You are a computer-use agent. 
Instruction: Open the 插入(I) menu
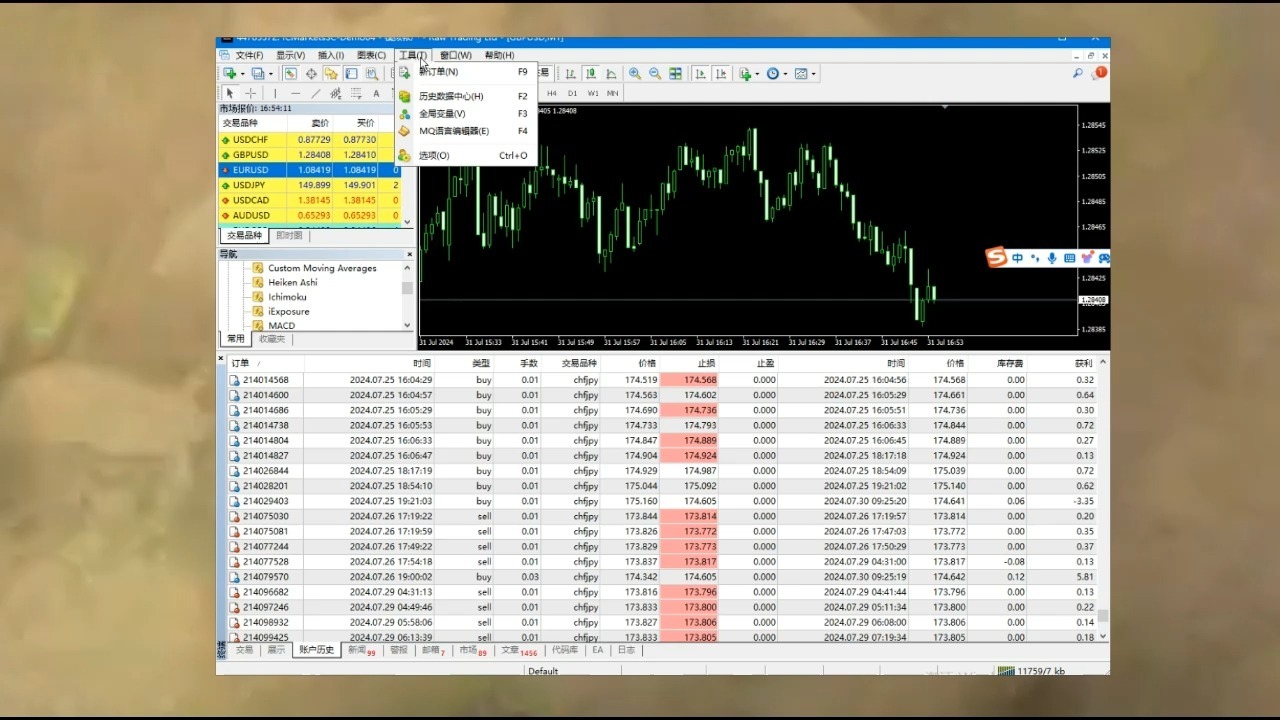click(x=330, y=55)
